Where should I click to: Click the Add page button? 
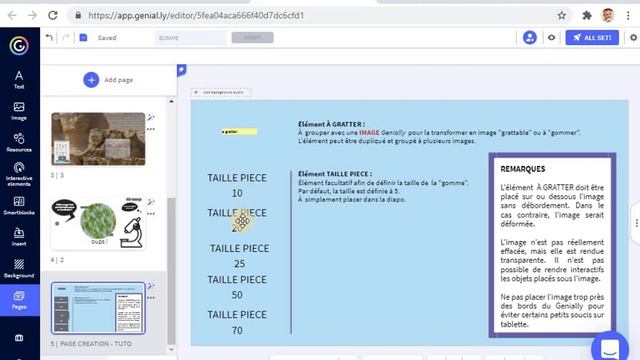pos(109,80)
